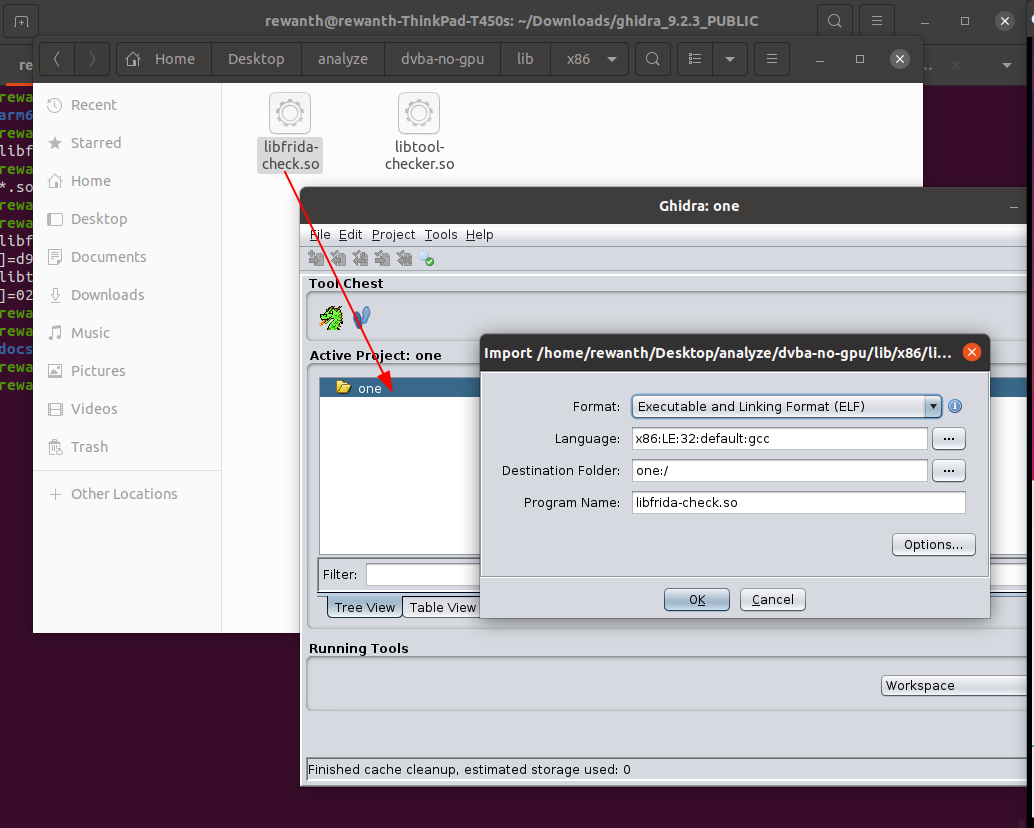Viewport: 1034px width, 828px height.
Task: Click the Find Checkouts toolbar icon in Ghidra
Action: pyautogui.click(x=427, y=259)
